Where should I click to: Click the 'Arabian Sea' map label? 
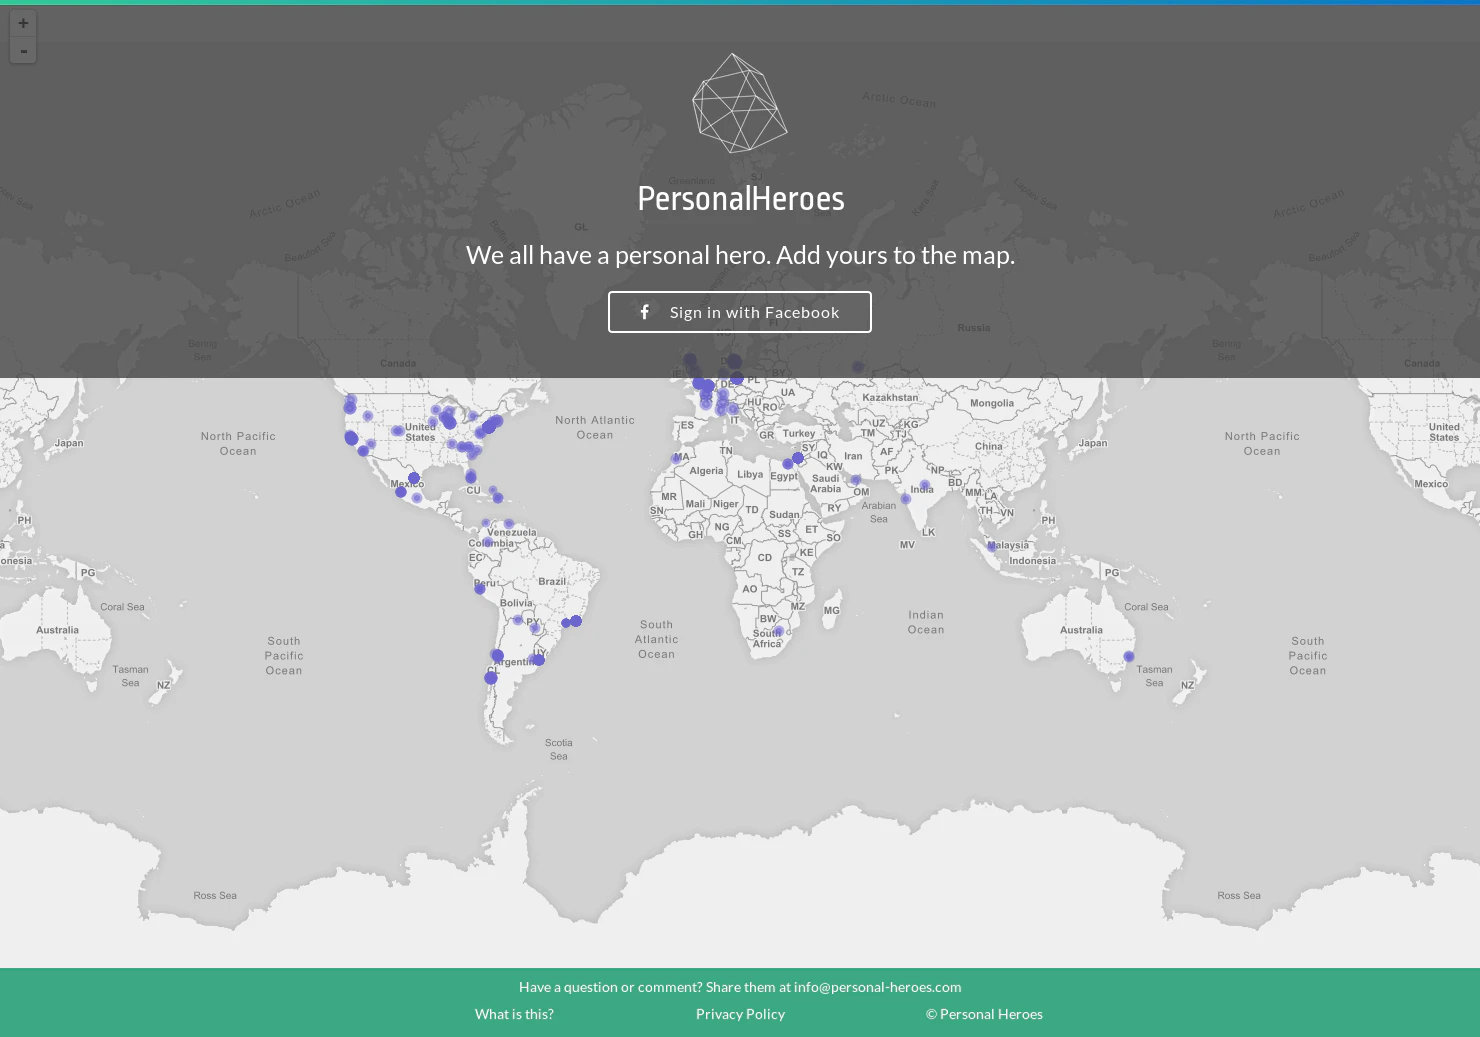879,512
